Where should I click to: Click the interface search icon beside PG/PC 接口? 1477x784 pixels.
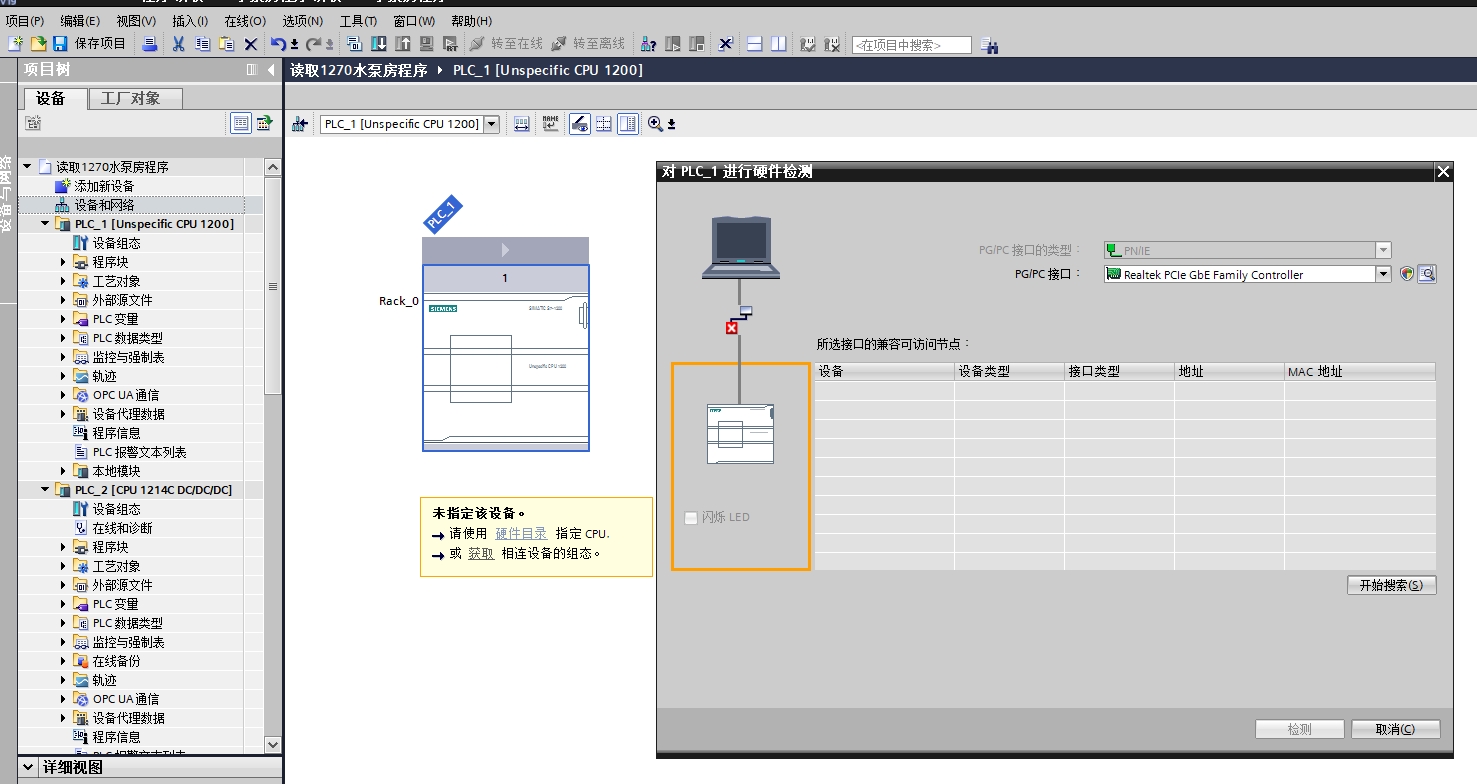tap(1427, 274)
